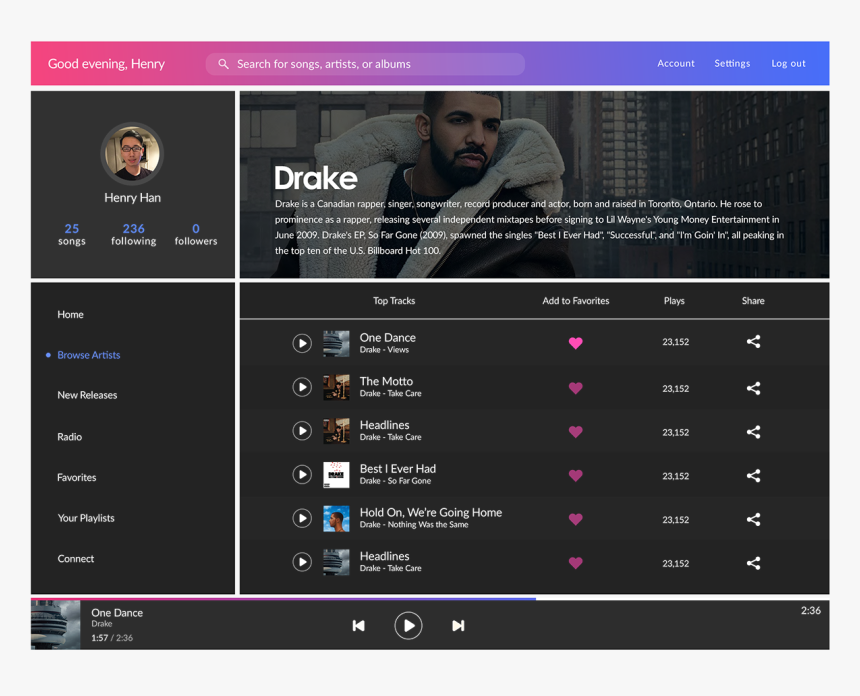Click Best I Ever Had album art
The image size is (860, 696).
(336, 474)
